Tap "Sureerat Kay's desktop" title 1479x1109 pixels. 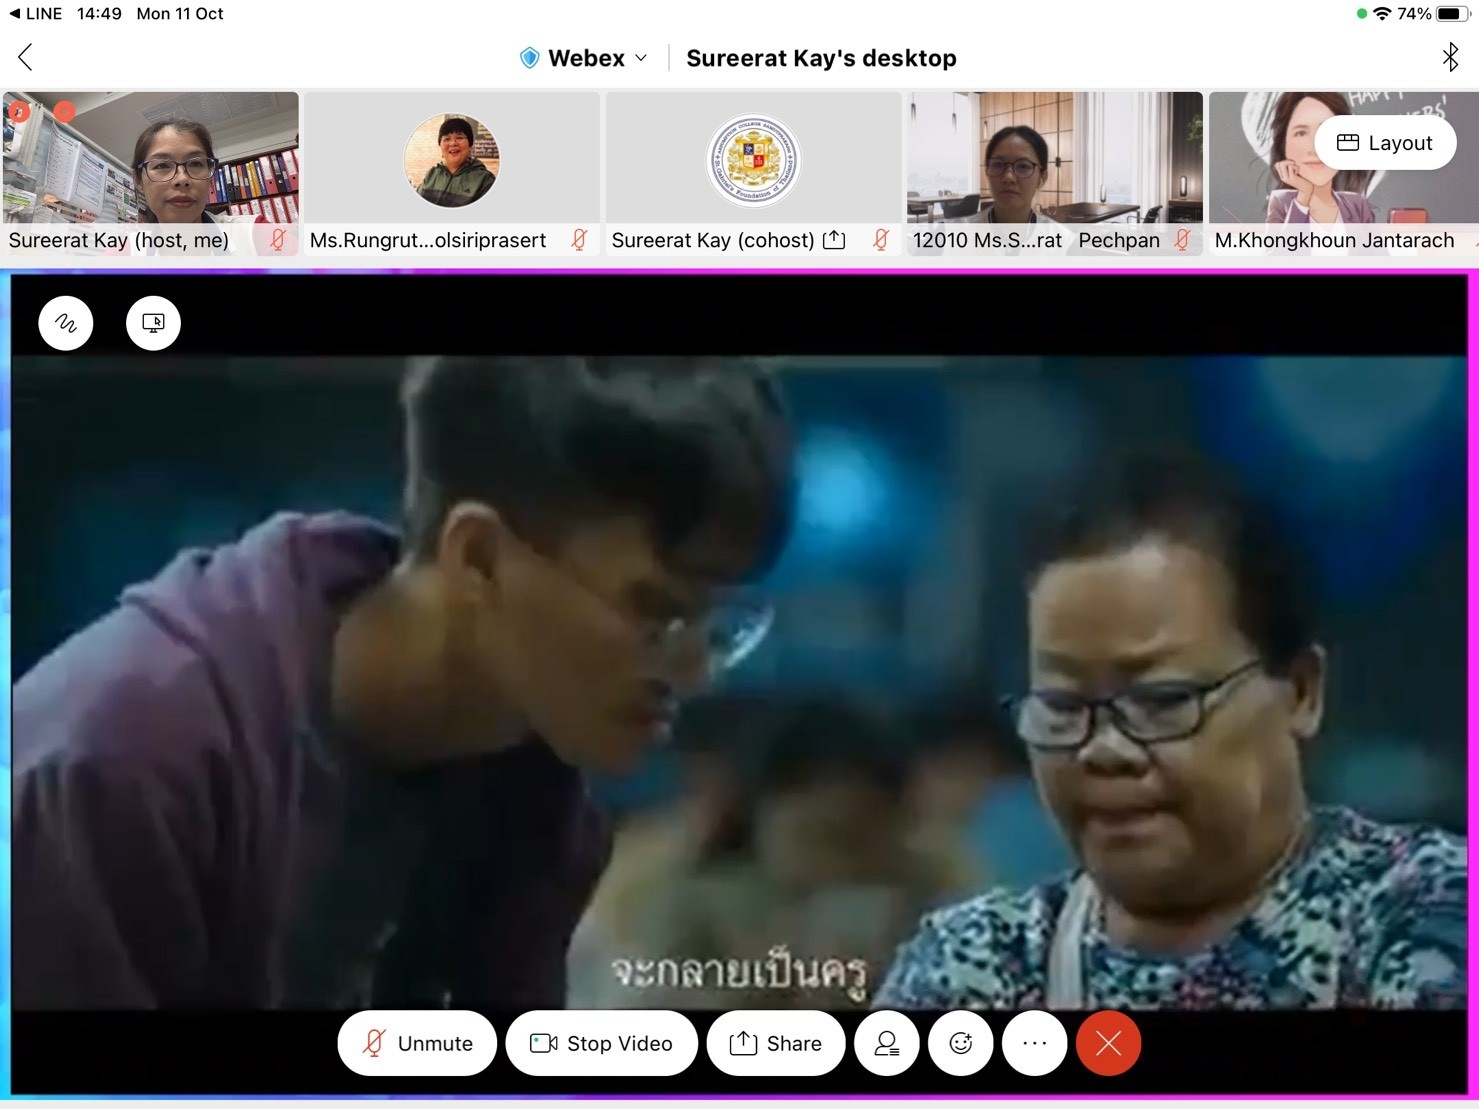821,58
